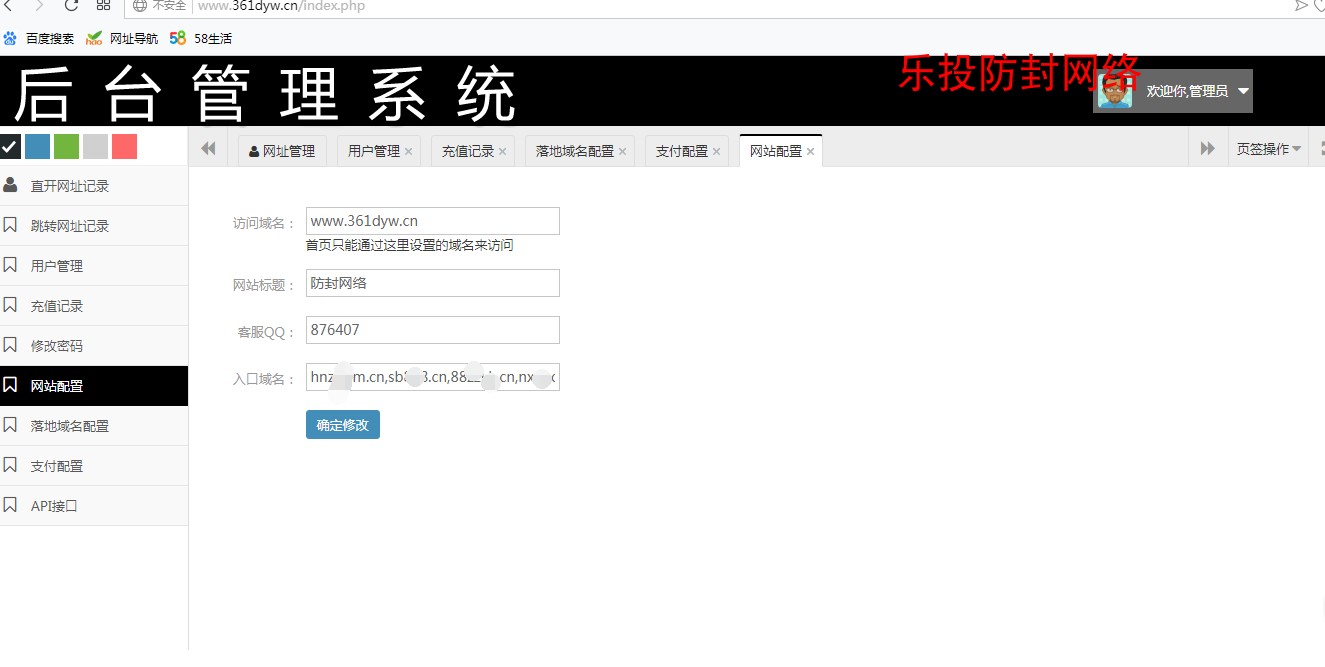
Task: Close the 用户管理 tab
Action: pyautogui.click(x=408, y=152)
